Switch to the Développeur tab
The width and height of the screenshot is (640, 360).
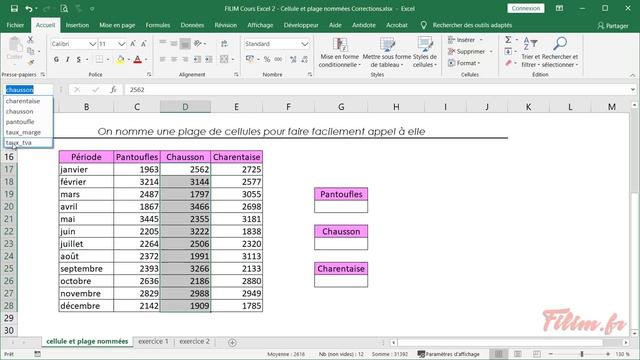[x=301, y=25]
